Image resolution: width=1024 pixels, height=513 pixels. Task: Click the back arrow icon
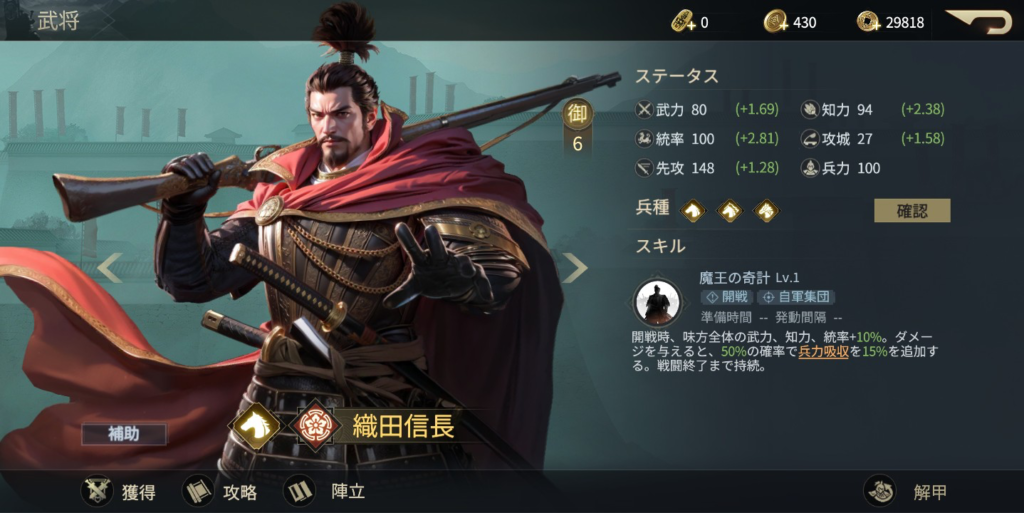978,22
